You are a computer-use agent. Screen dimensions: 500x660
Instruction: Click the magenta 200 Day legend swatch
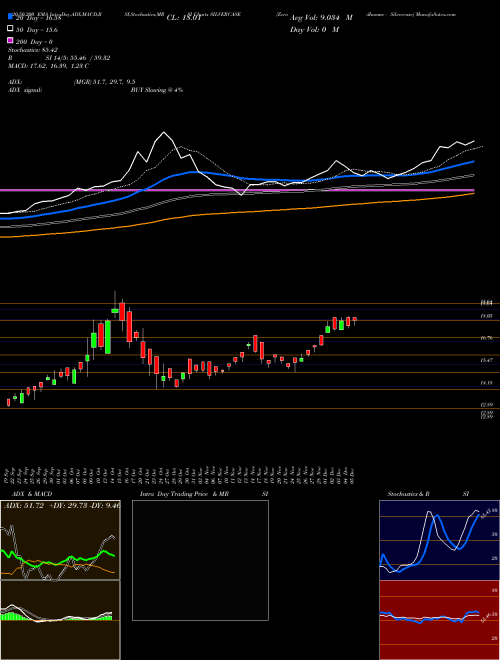point(10,40)
